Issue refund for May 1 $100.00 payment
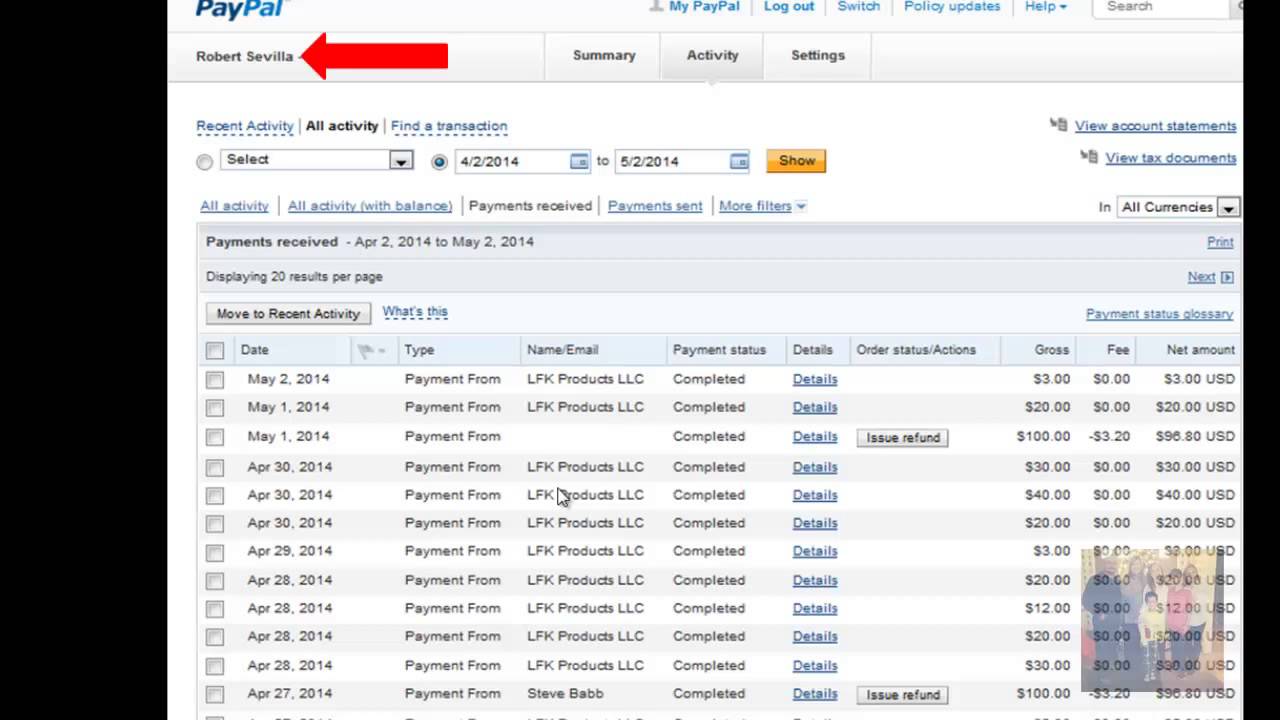 click(903, 438)
